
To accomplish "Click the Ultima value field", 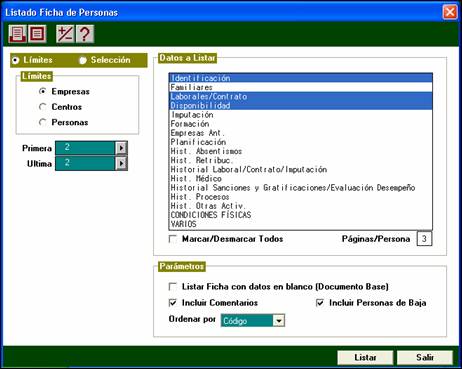I will coord(85,164).
